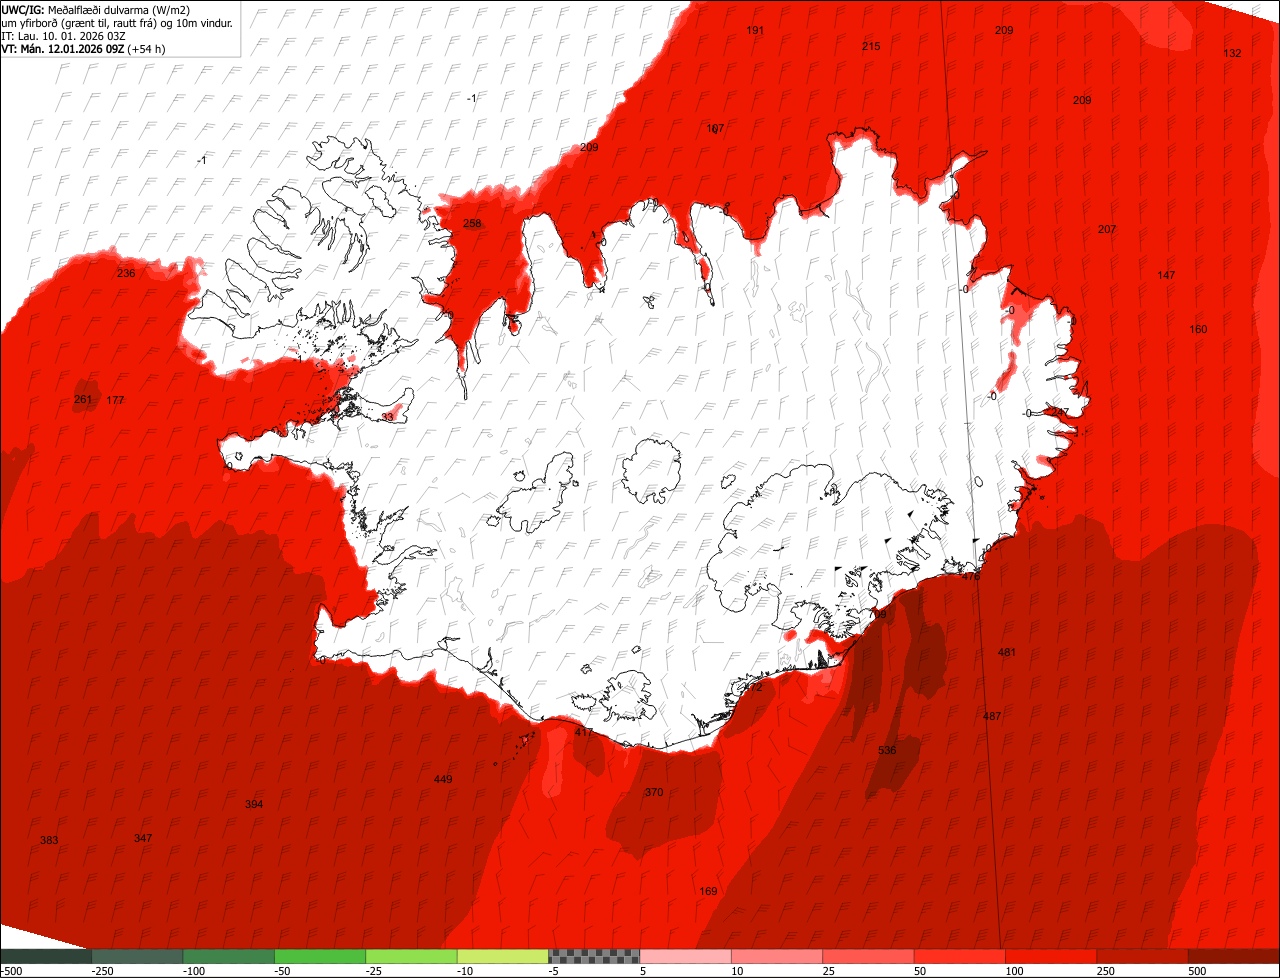Click the map value "347"
Image resolution: width=1280 pixels, height=978 pixels.
(x=143, y=838)
